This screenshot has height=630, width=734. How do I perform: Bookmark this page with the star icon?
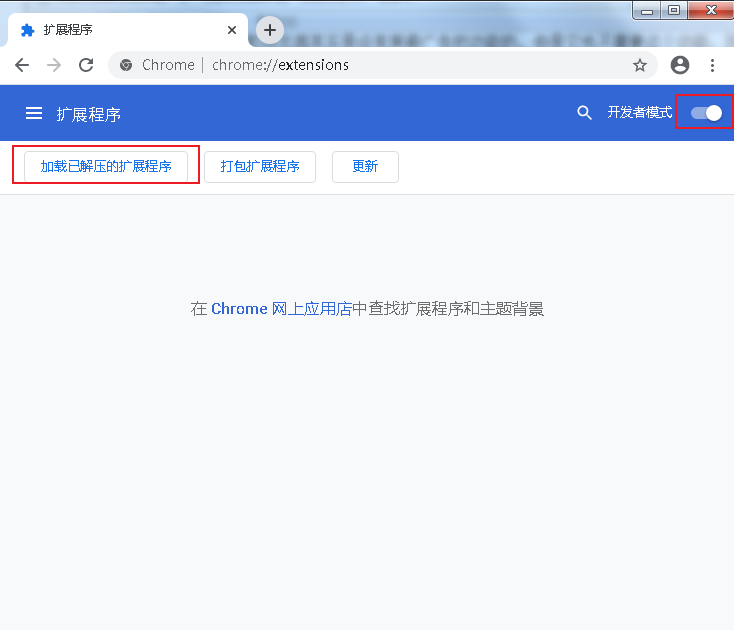pos(639,65)
